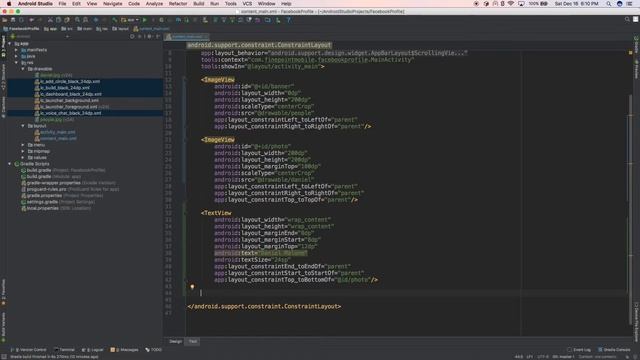
Task: Open the Apple menu
Action: [x=9, y=4]
